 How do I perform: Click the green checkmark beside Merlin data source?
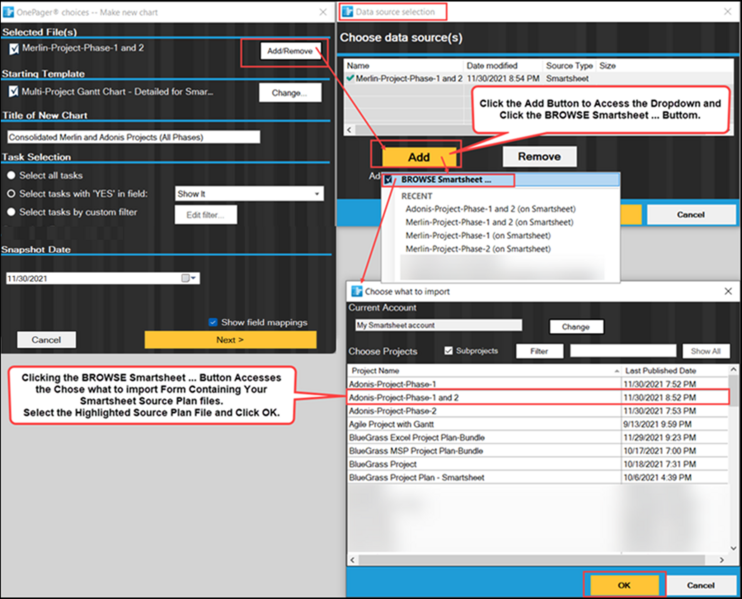tap(350, 78)
